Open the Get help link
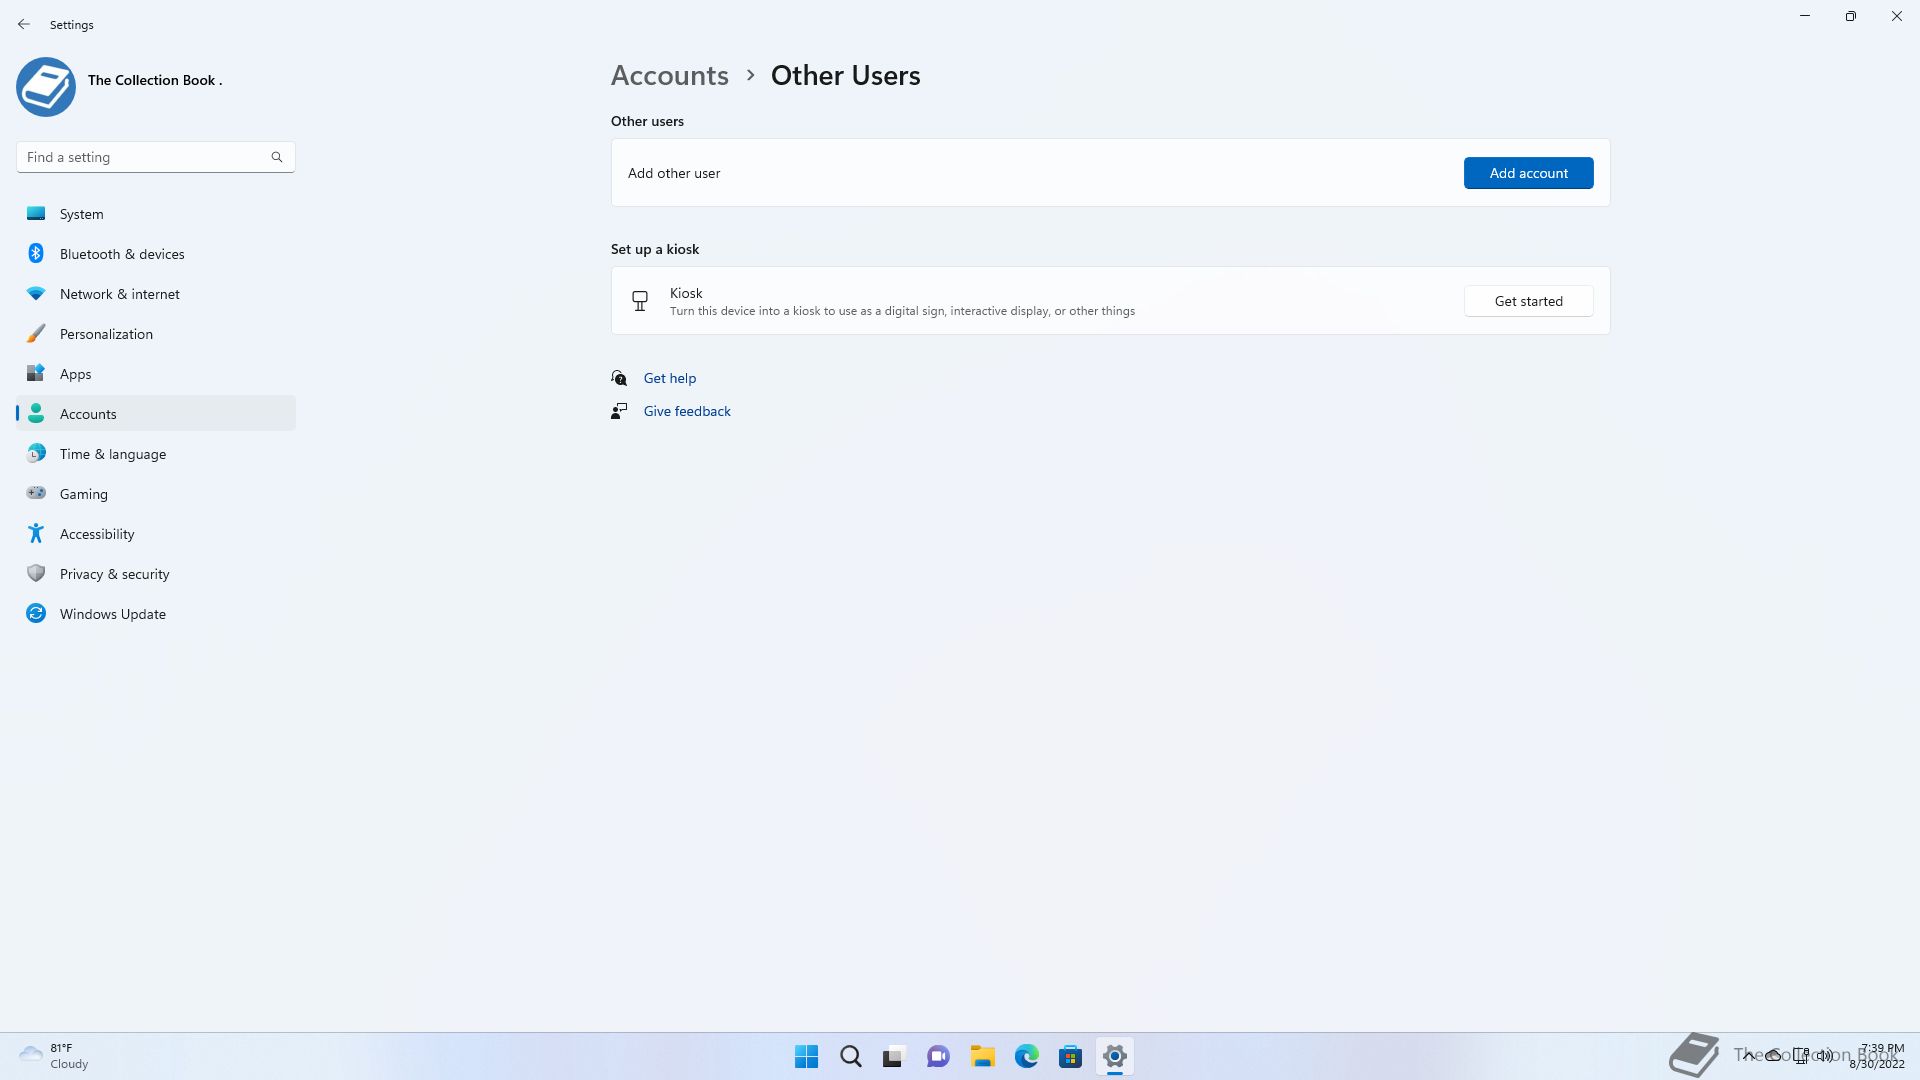 click(x=669, y=378)
